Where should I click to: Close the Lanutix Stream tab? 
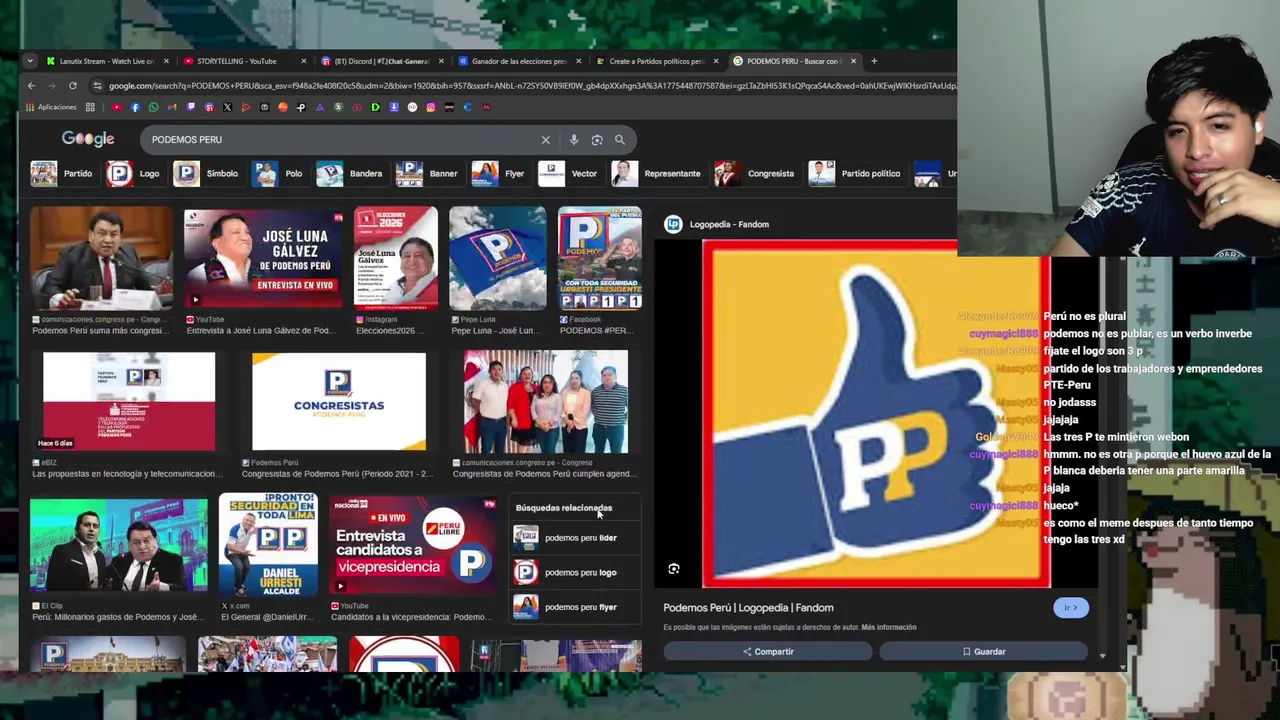pyautogui.click(x=166, y=61)
